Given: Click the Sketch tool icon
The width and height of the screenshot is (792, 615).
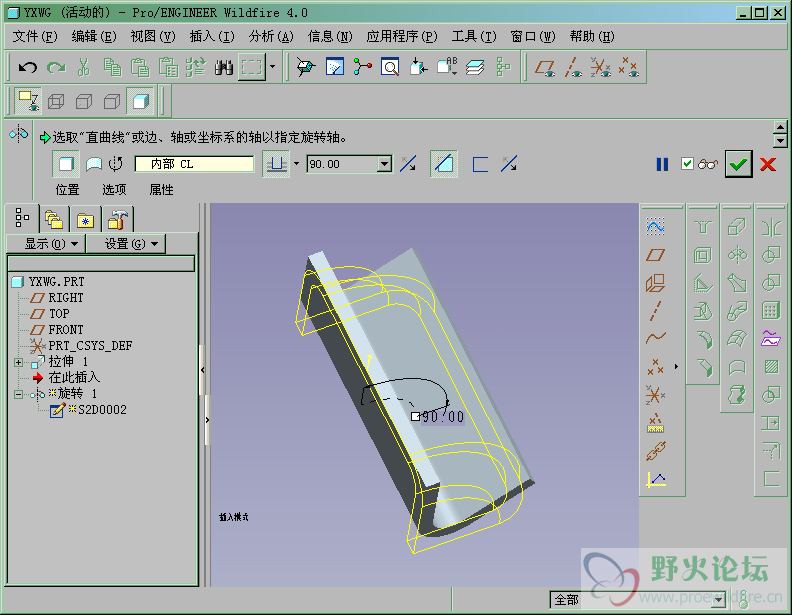Looking at the screenshot, I should 656,227.
